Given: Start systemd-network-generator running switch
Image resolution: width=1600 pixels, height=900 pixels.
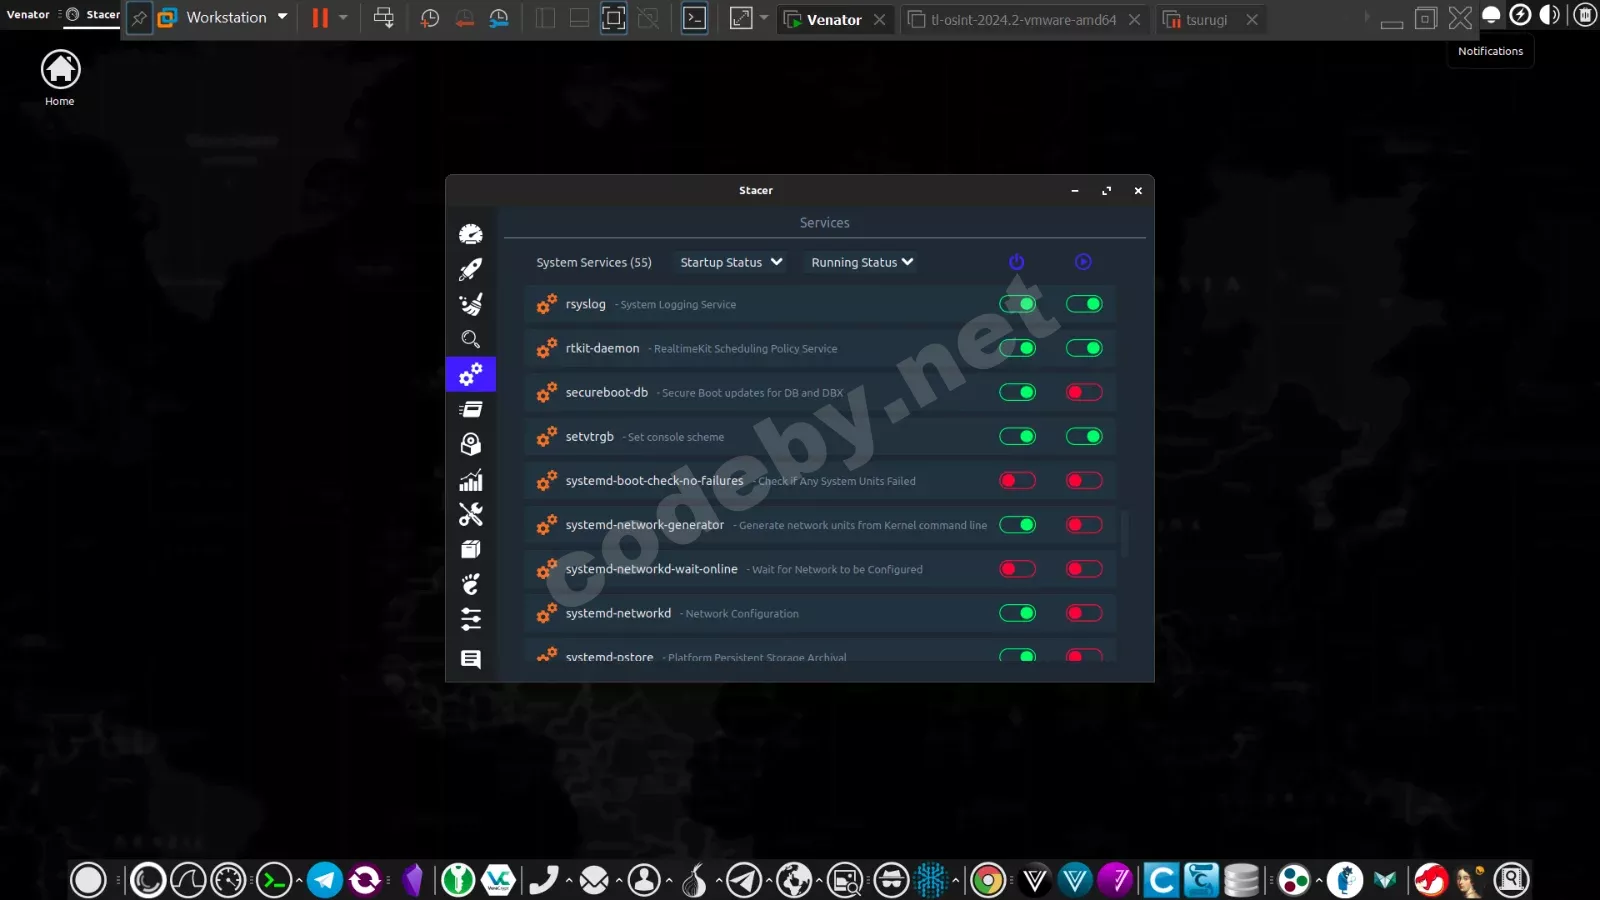Looking at the screenshot, I should [x=1084, y=524].
